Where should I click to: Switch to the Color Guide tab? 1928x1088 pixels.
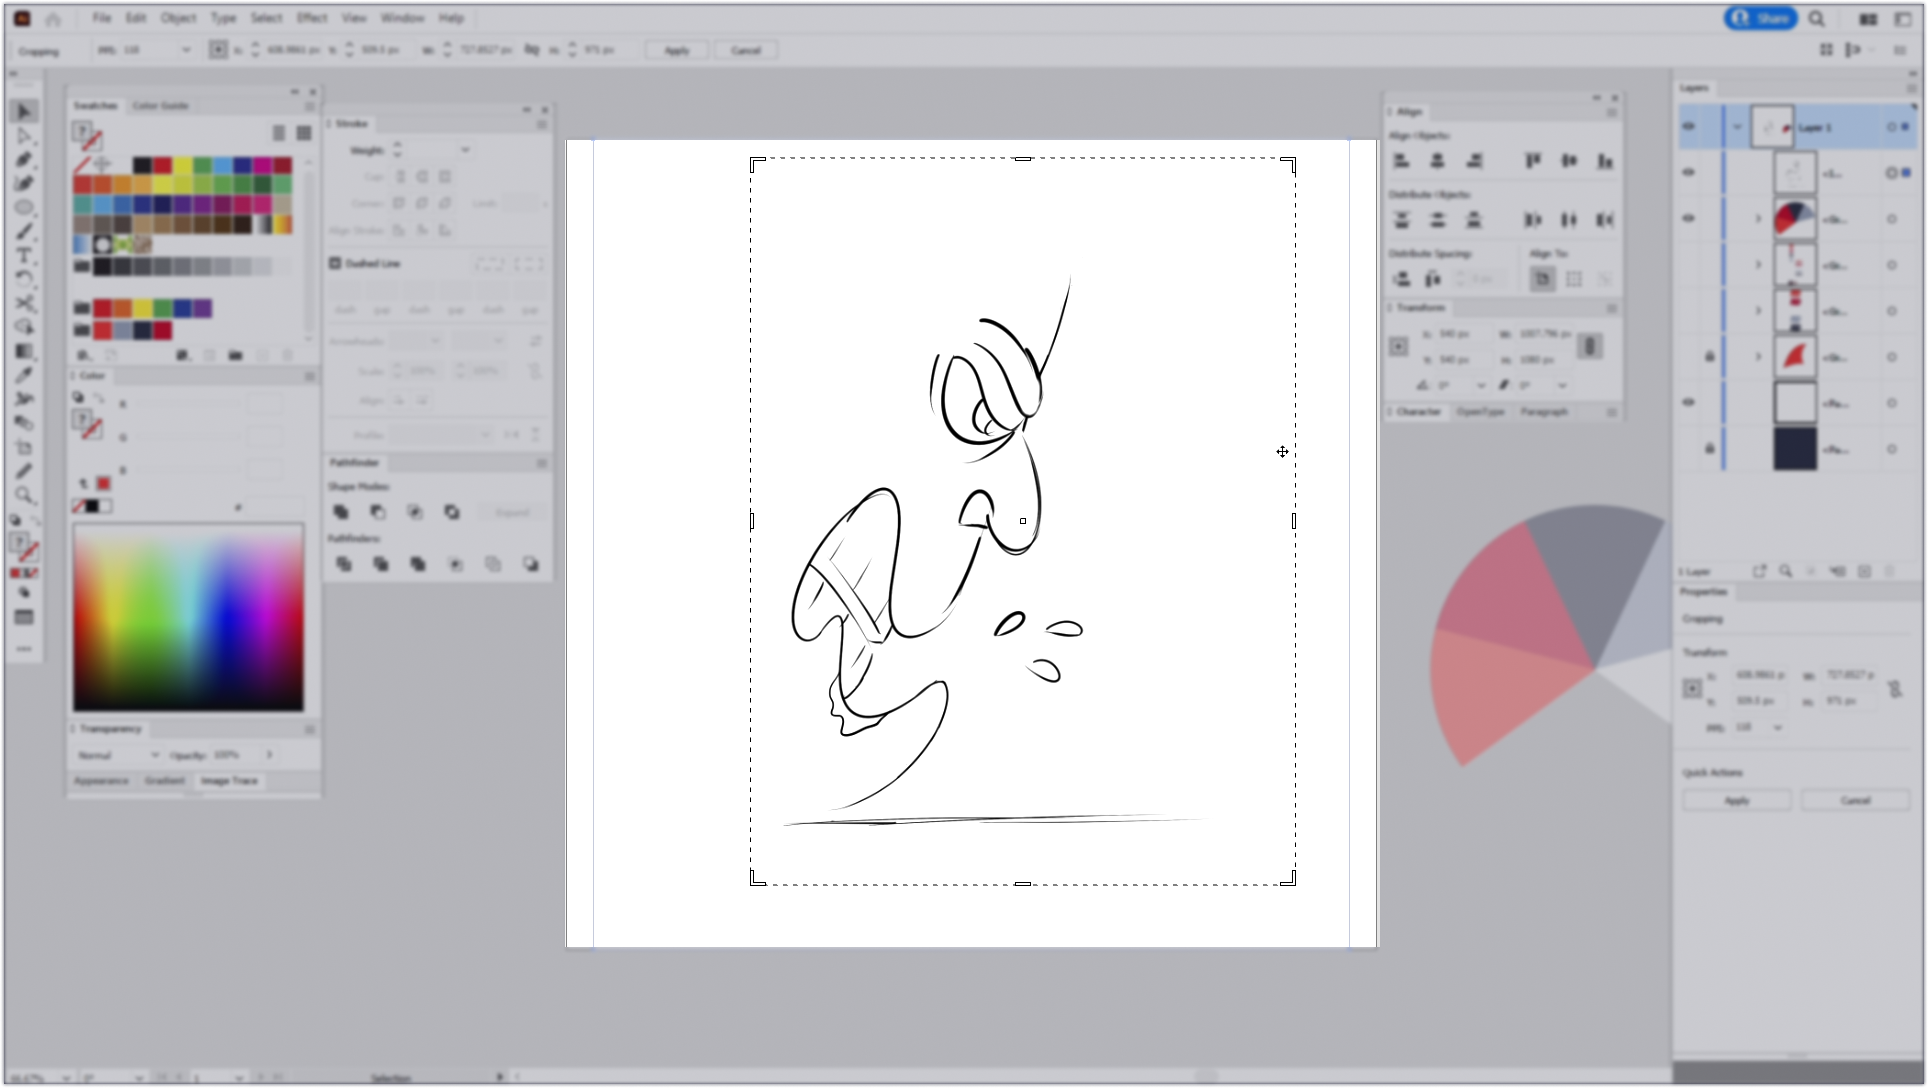point(160,105)
